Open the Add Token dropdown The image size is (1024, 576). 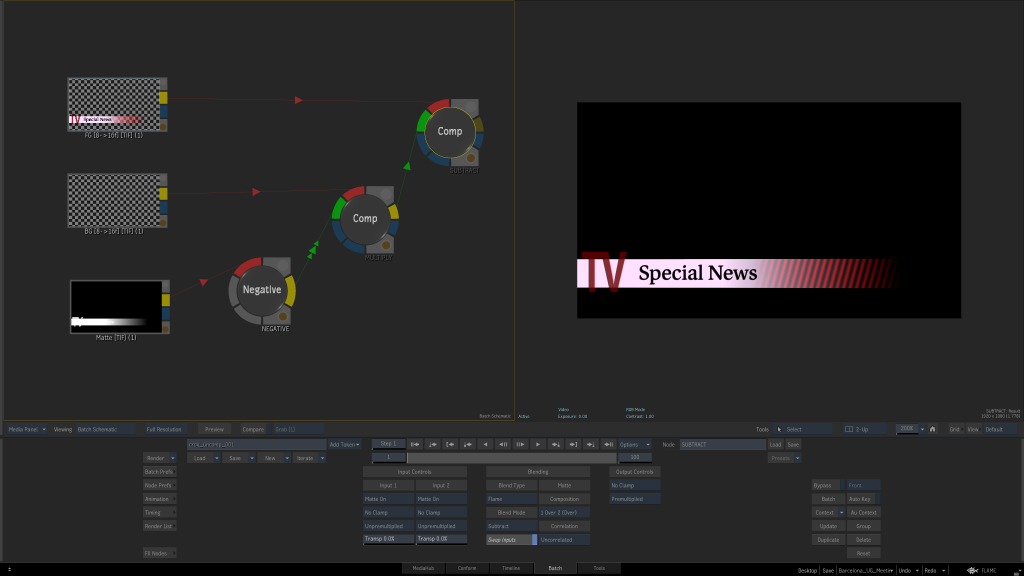344,444
